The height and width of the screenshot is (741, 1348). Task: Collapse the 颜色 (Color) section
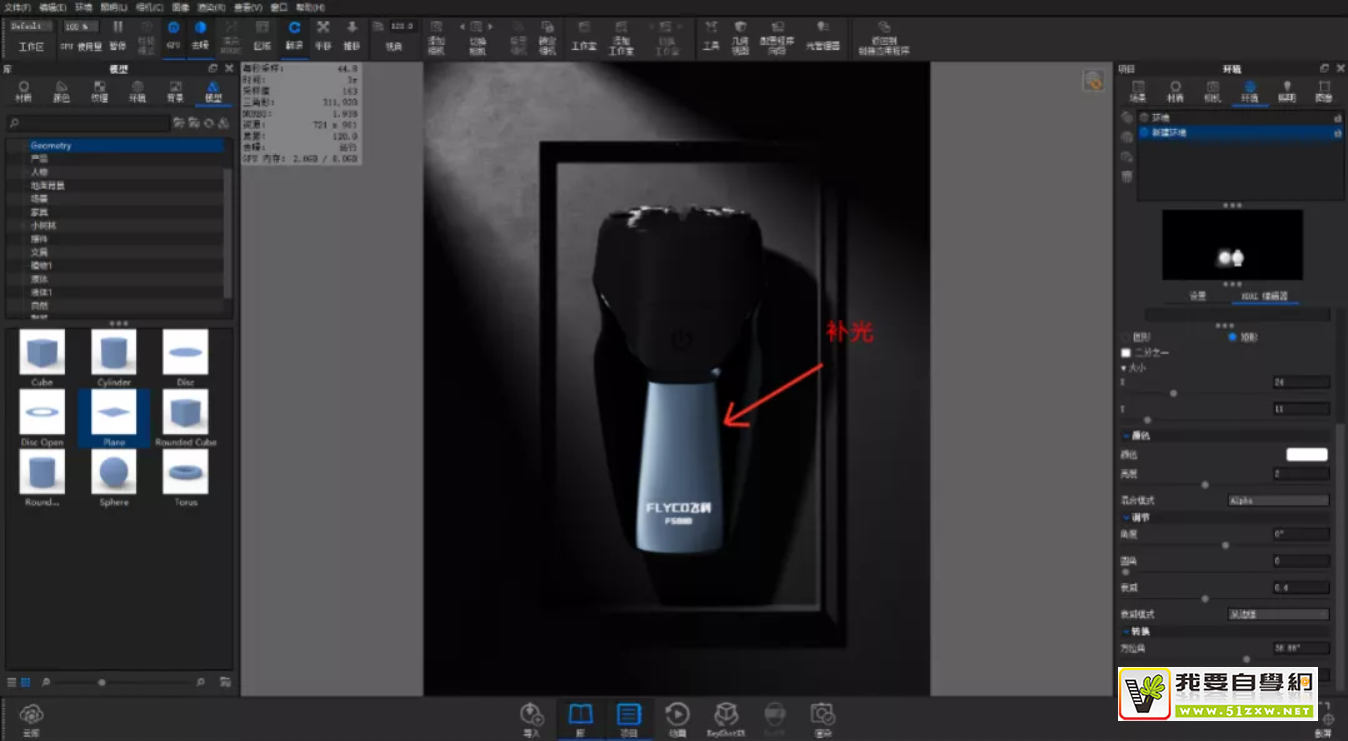[1127, 435]
